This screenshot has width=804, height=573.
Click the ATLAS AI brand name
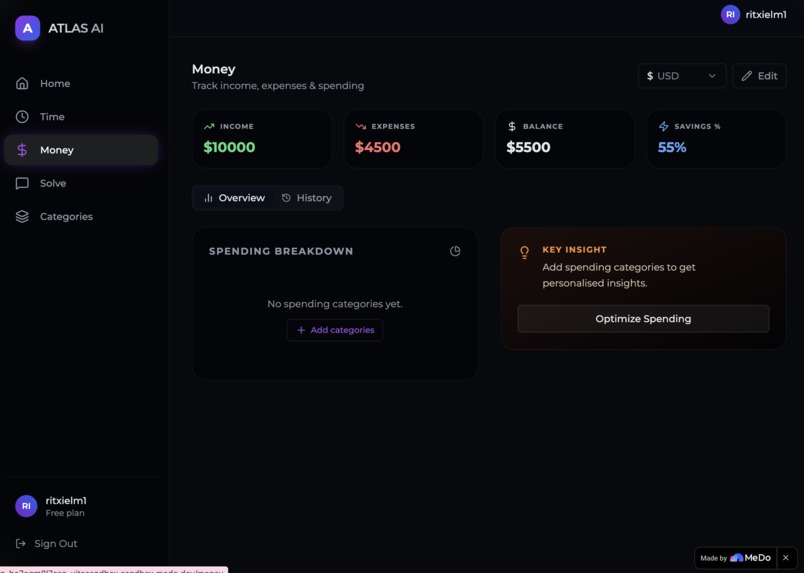click(76, 28)
